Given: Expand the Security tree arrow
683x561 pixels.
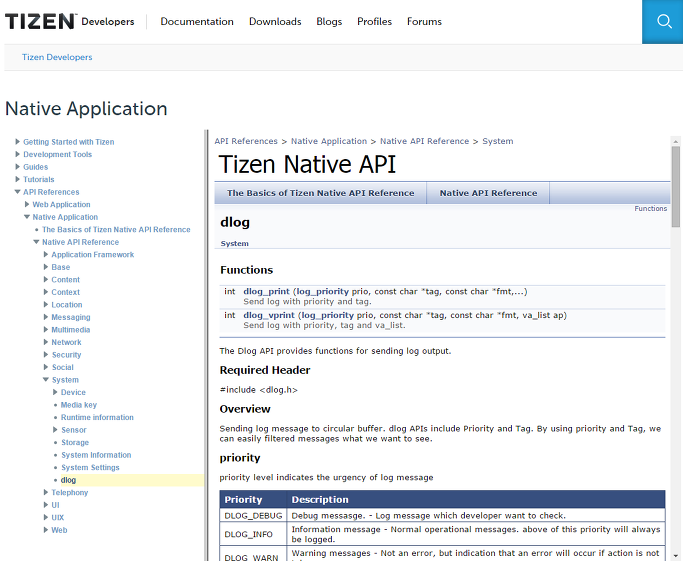Looking at the screenshot, I should (46, 355).
